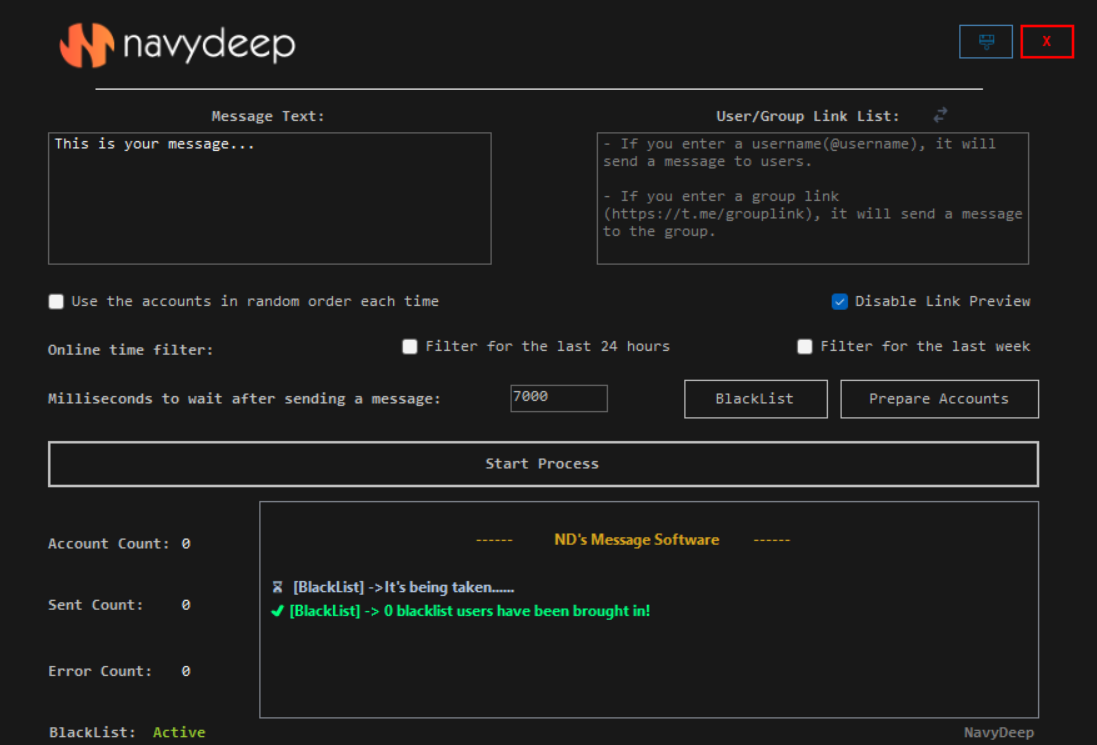Click the green Active BlackList status
The image size is (1097, 745).
click(x=179, y=732)
